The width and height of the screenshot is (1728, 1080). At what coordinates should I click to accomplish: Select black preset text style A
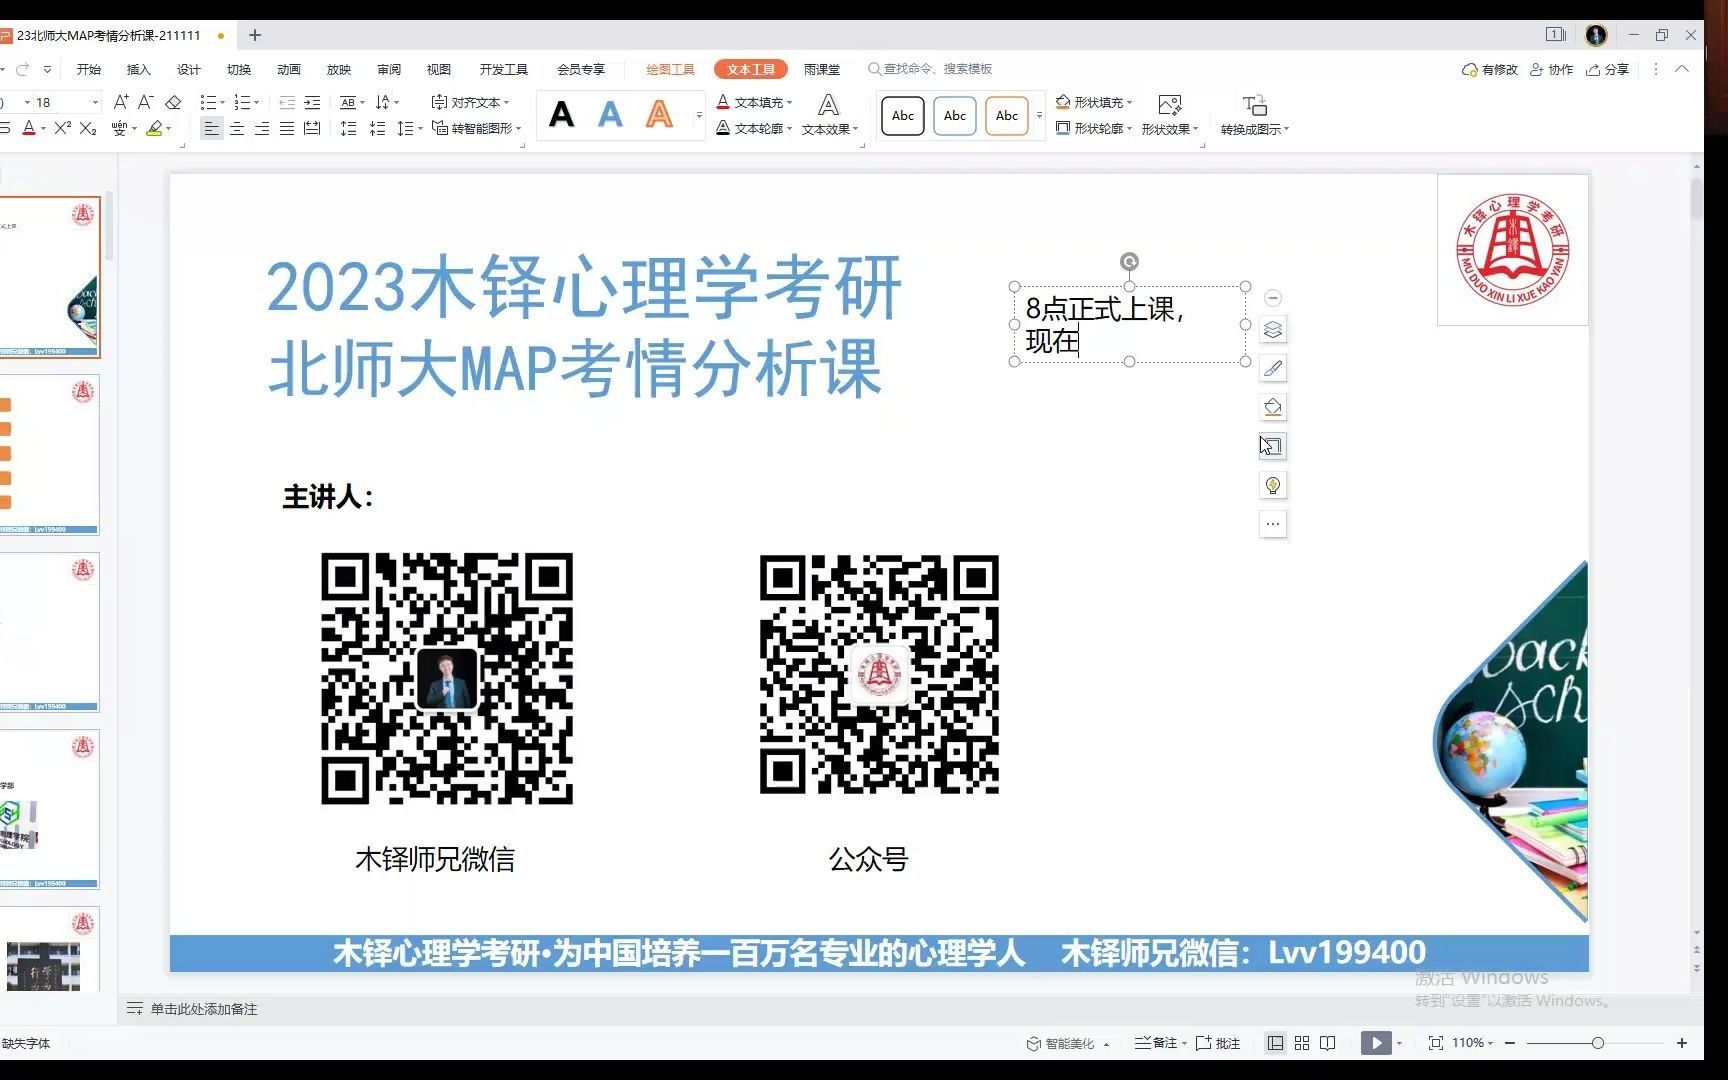coord(562,115)
